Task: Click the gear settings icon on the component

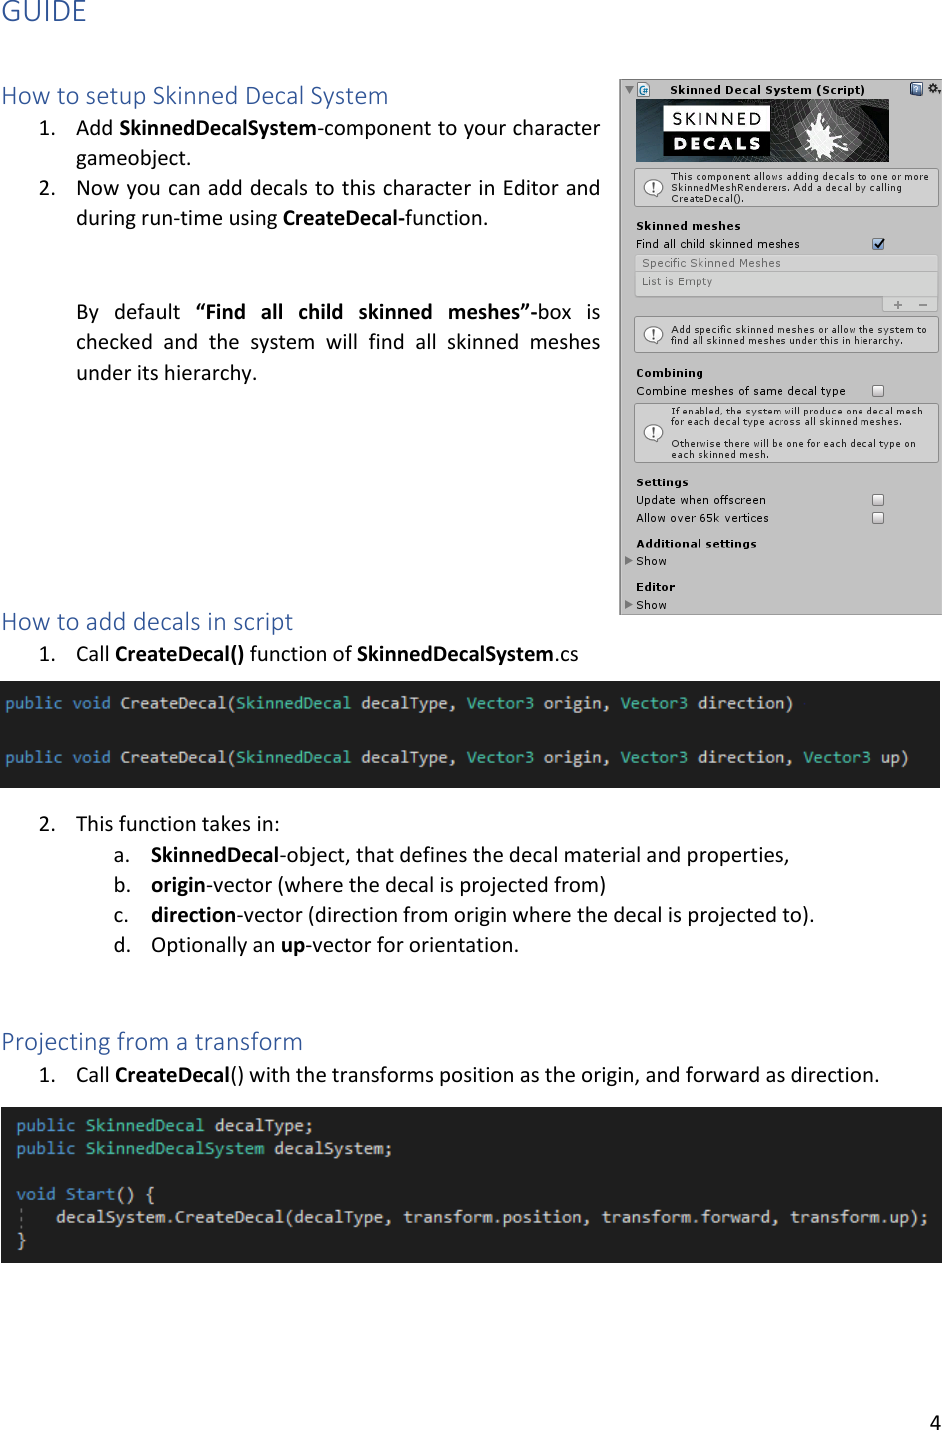Action: click(932, 88)
